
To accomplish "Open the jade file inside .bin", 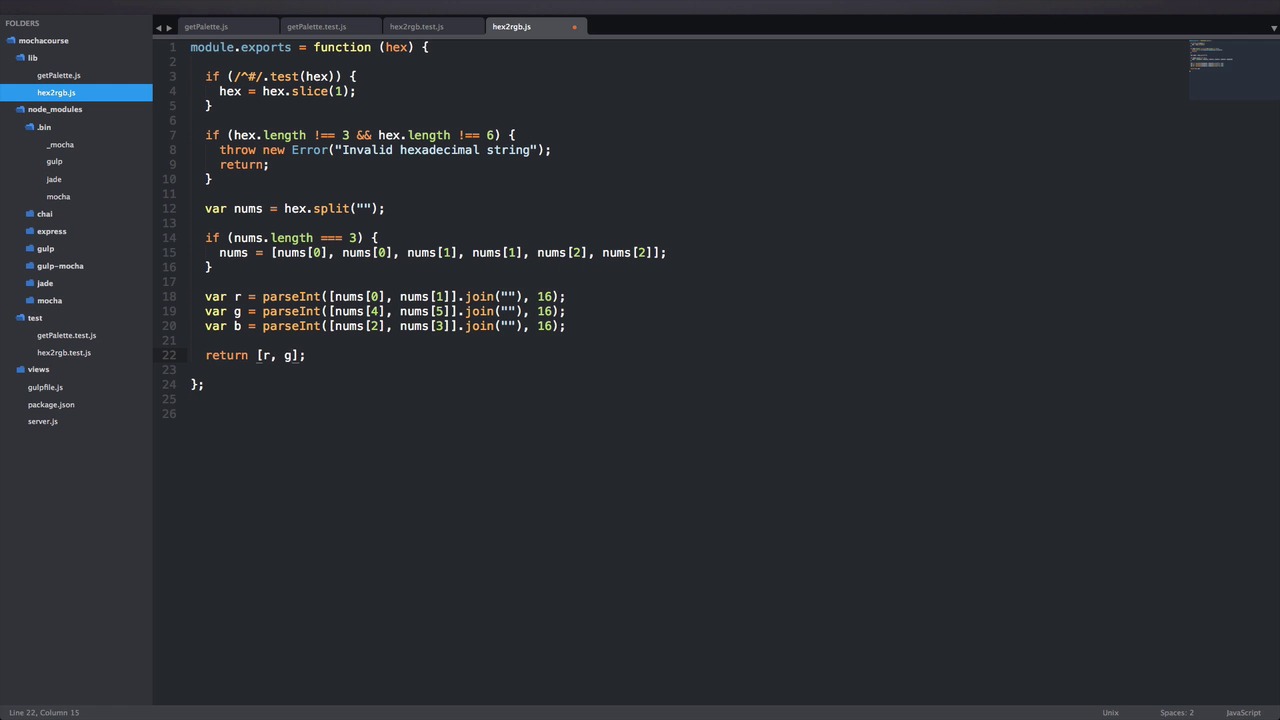I will point(54,179).
